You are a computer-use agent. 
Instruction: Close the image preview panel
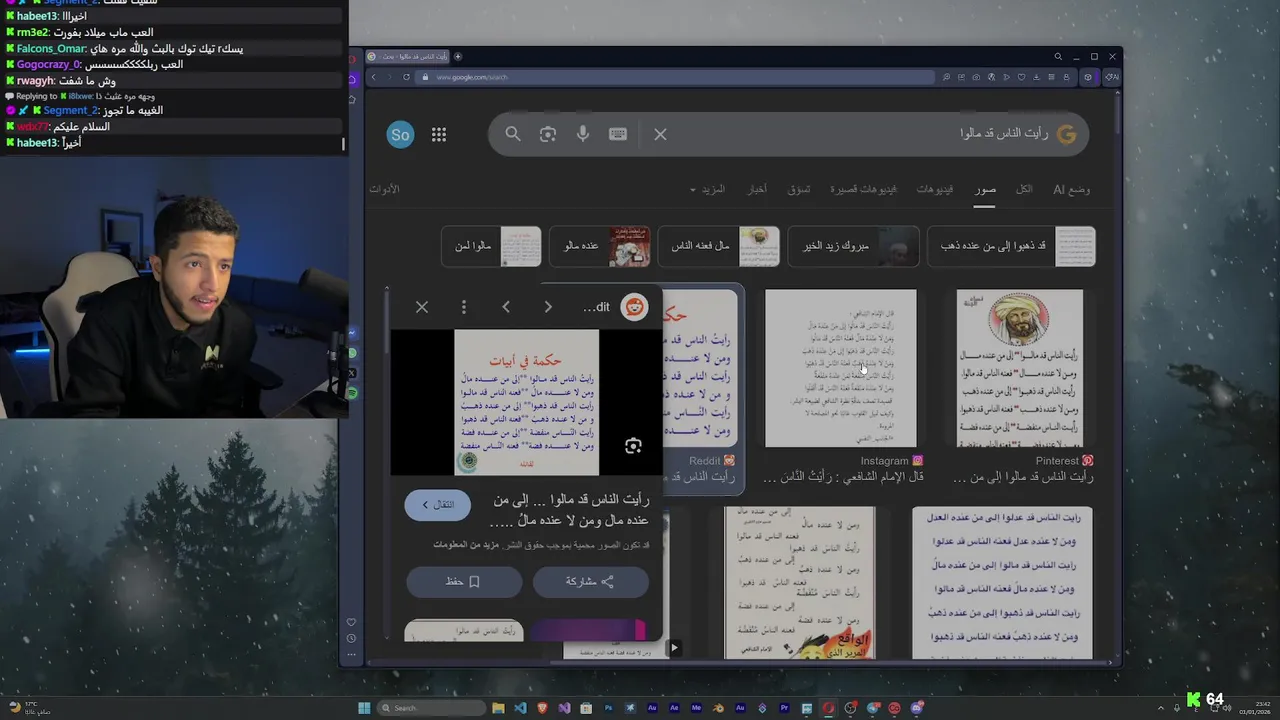[x=422, y=307]
